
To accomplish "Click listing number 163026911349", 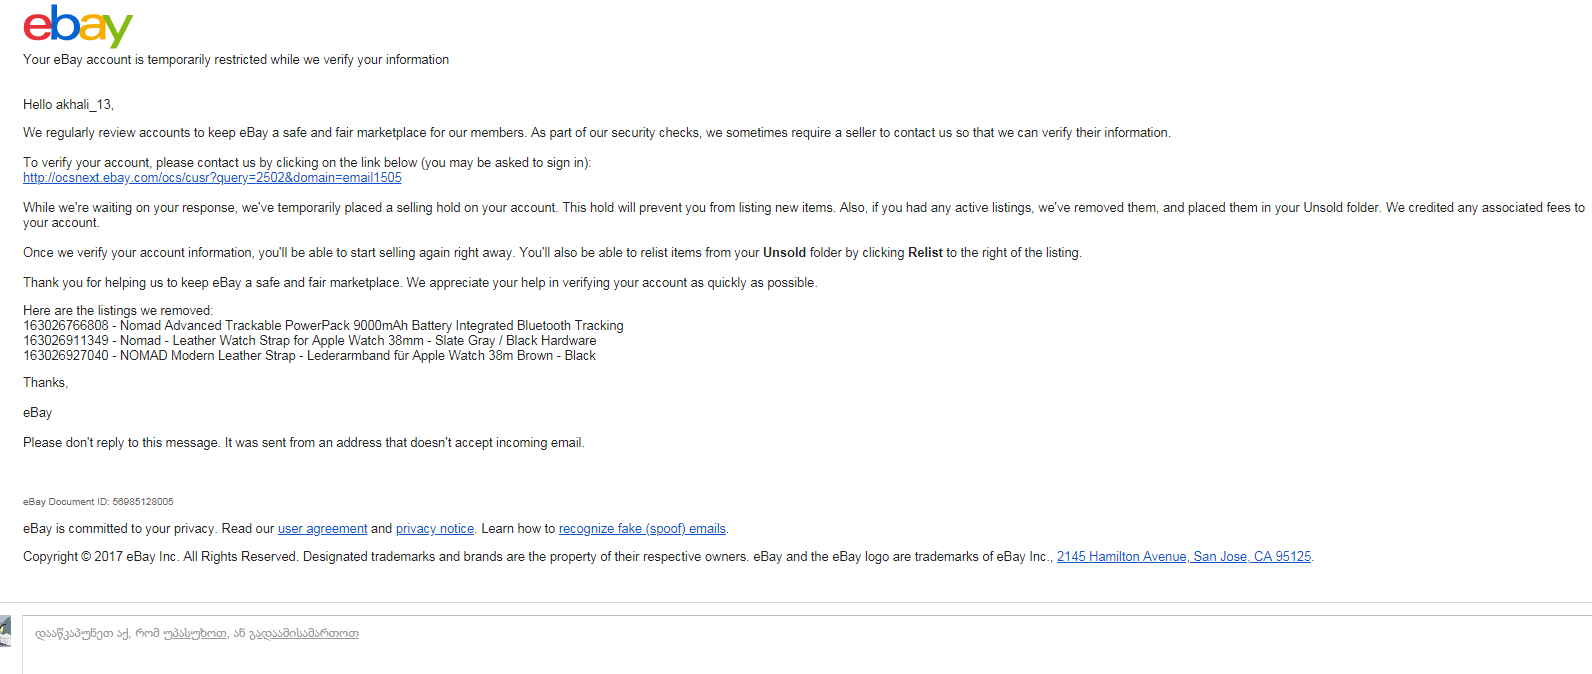I will tap(66, 341).
